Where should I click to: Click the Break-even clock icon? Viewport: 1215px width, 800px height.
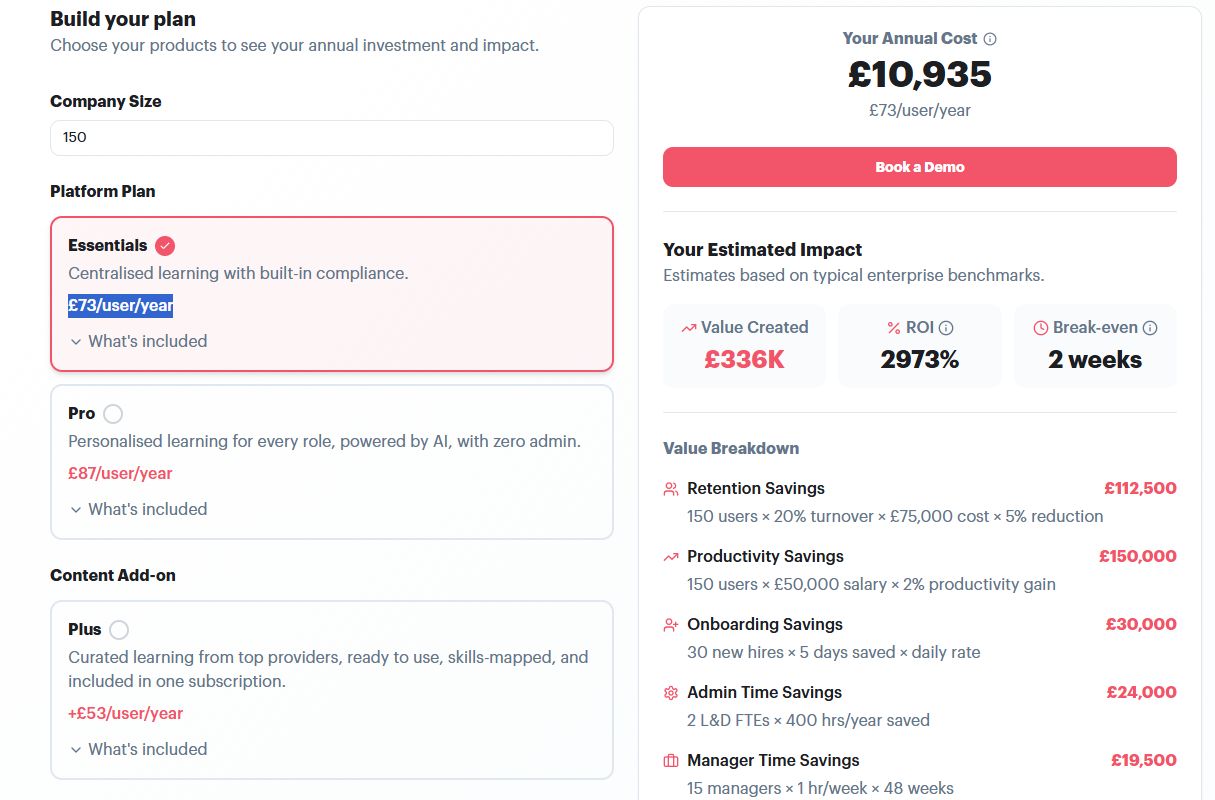1041,327
